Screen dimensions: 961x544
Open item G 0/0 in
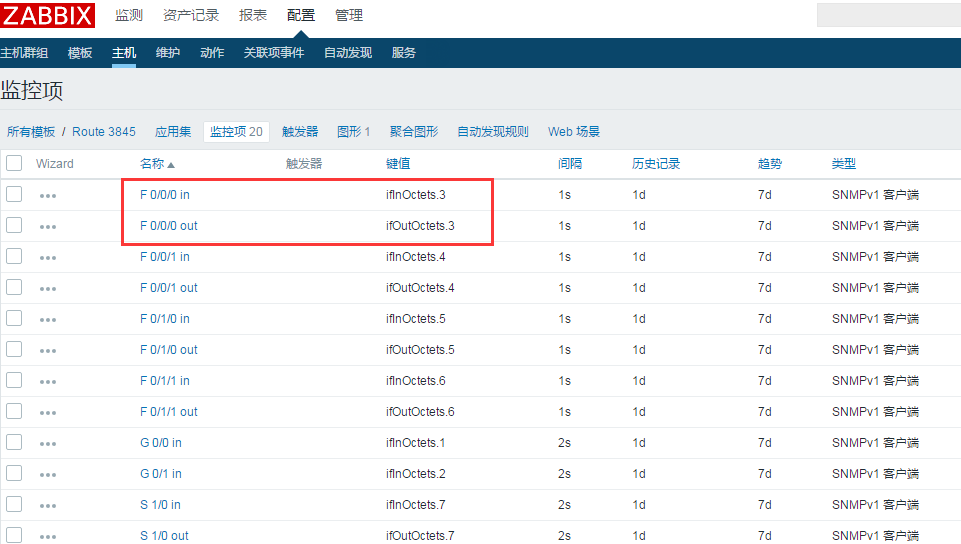pyautogui.click(x=161, y=442)
